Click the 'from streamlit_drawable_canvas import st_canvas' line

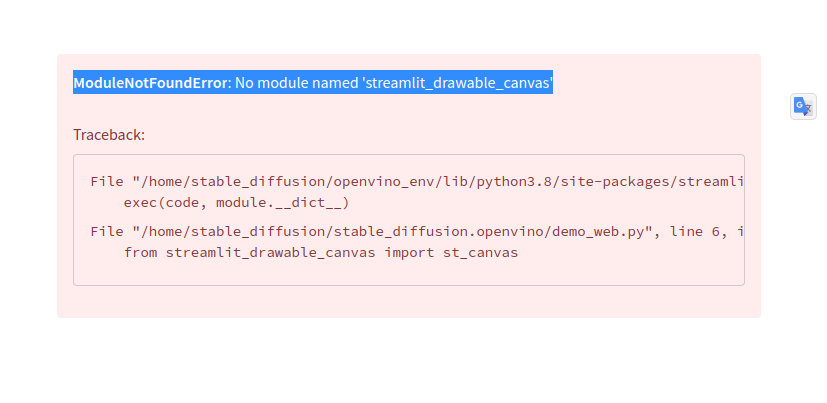tap(321, 253)
